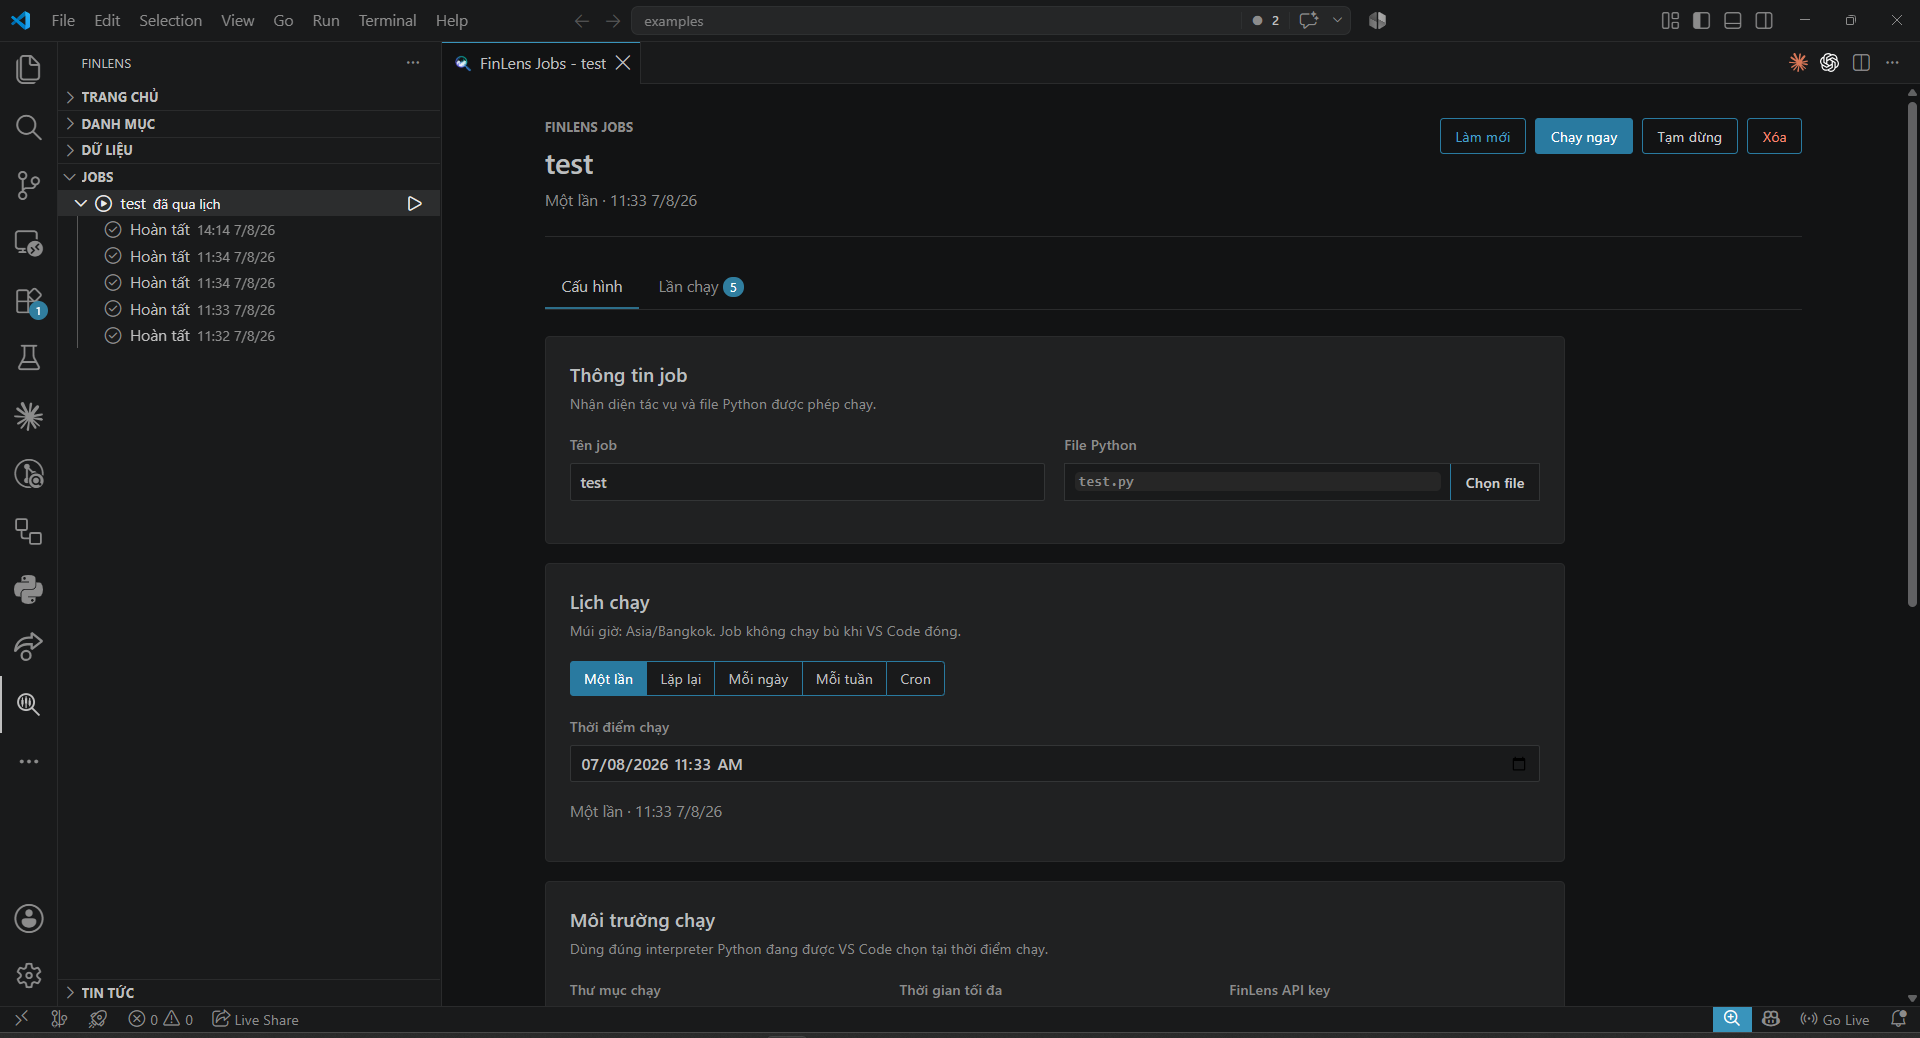Open the Selection menu
The image size is (1920, 1038).
pos(170,20)
